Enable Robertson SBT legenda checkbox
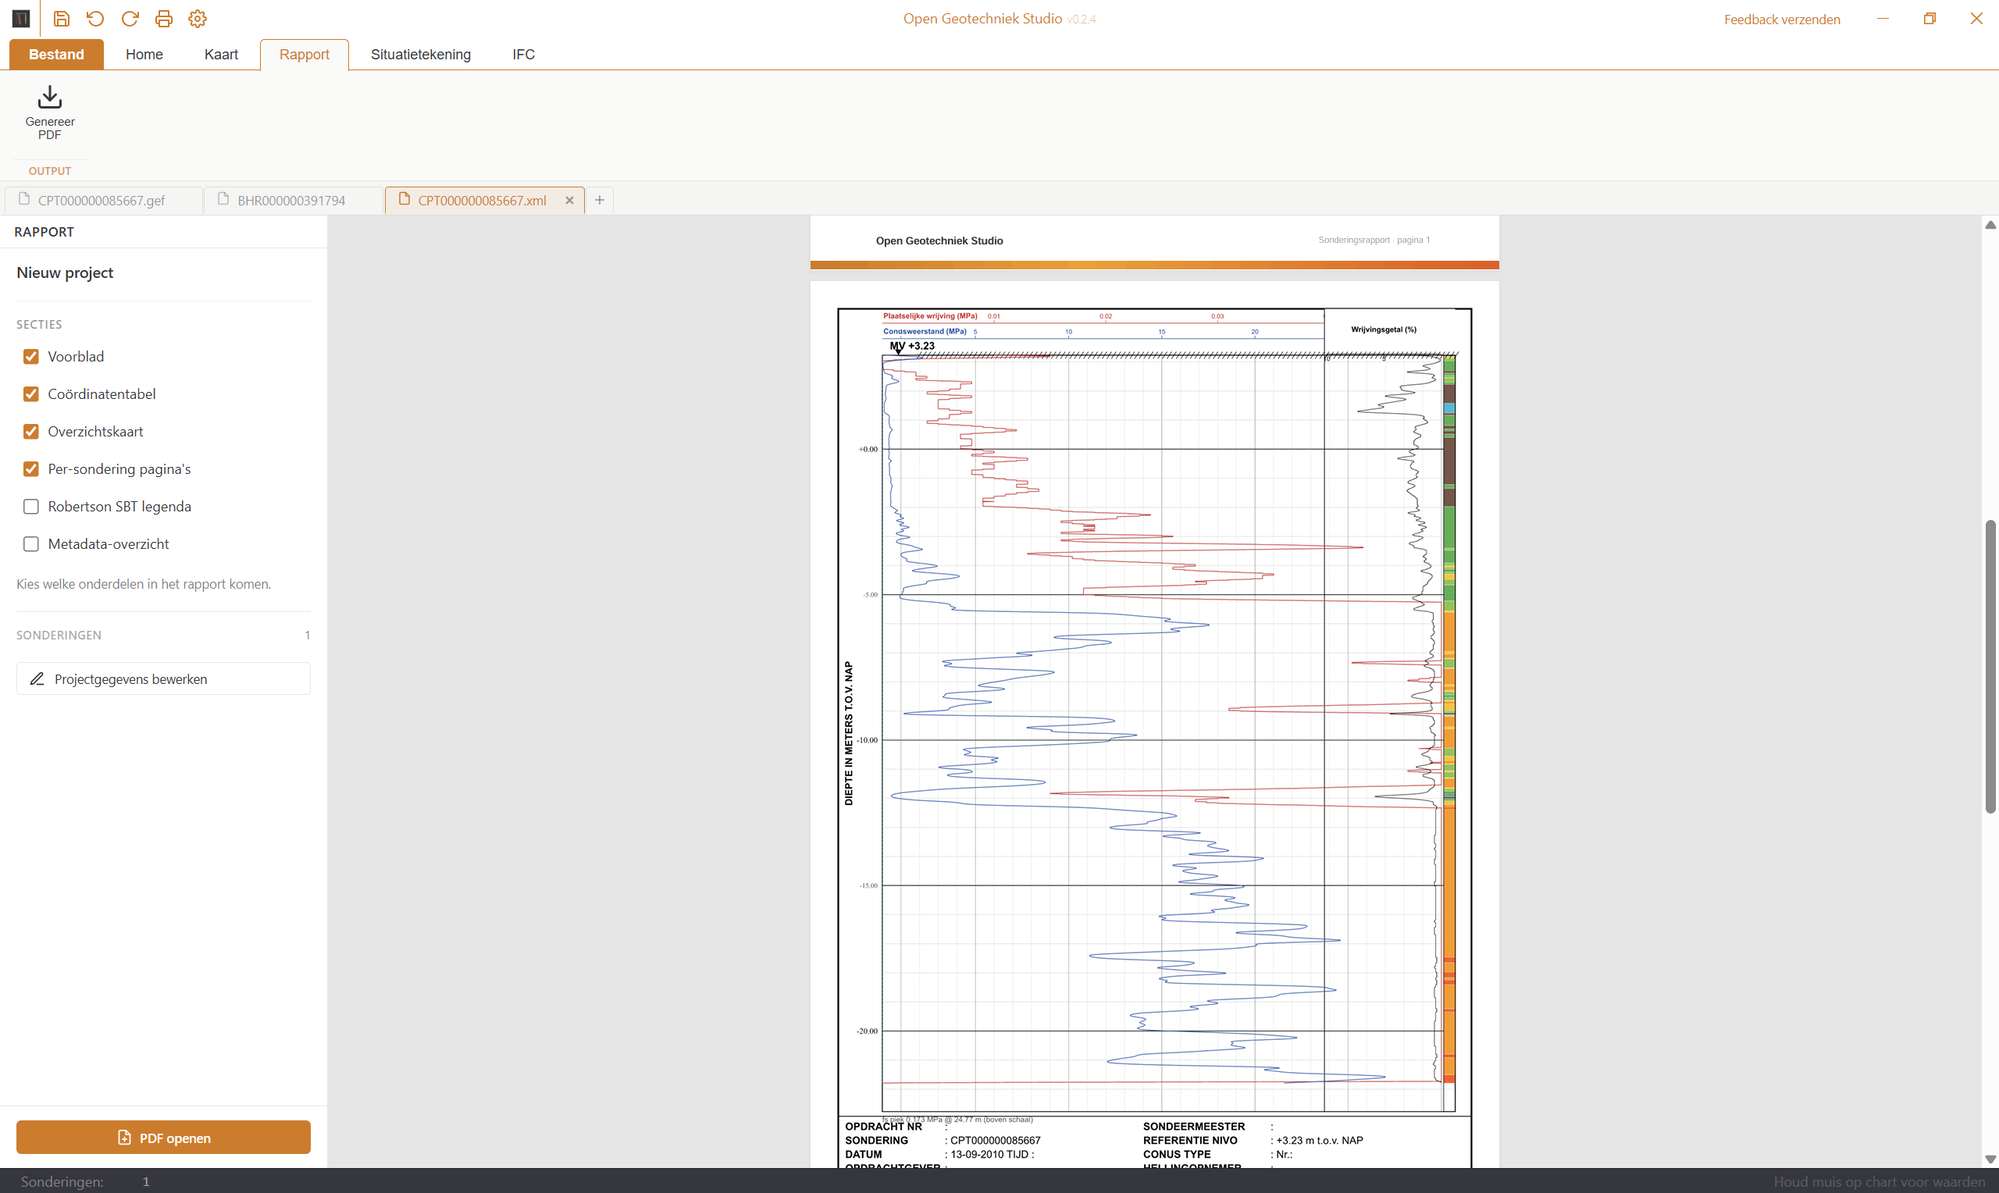The image size is (1999, 1193). 31,507
